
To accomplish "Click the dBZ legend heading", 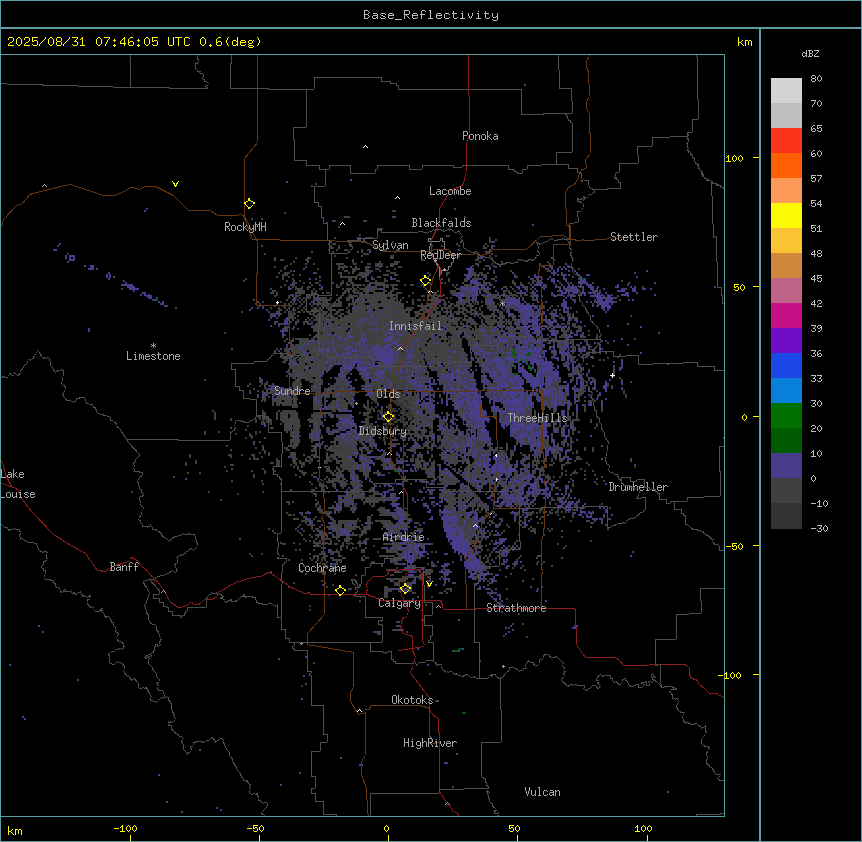I will pos(810,54).
